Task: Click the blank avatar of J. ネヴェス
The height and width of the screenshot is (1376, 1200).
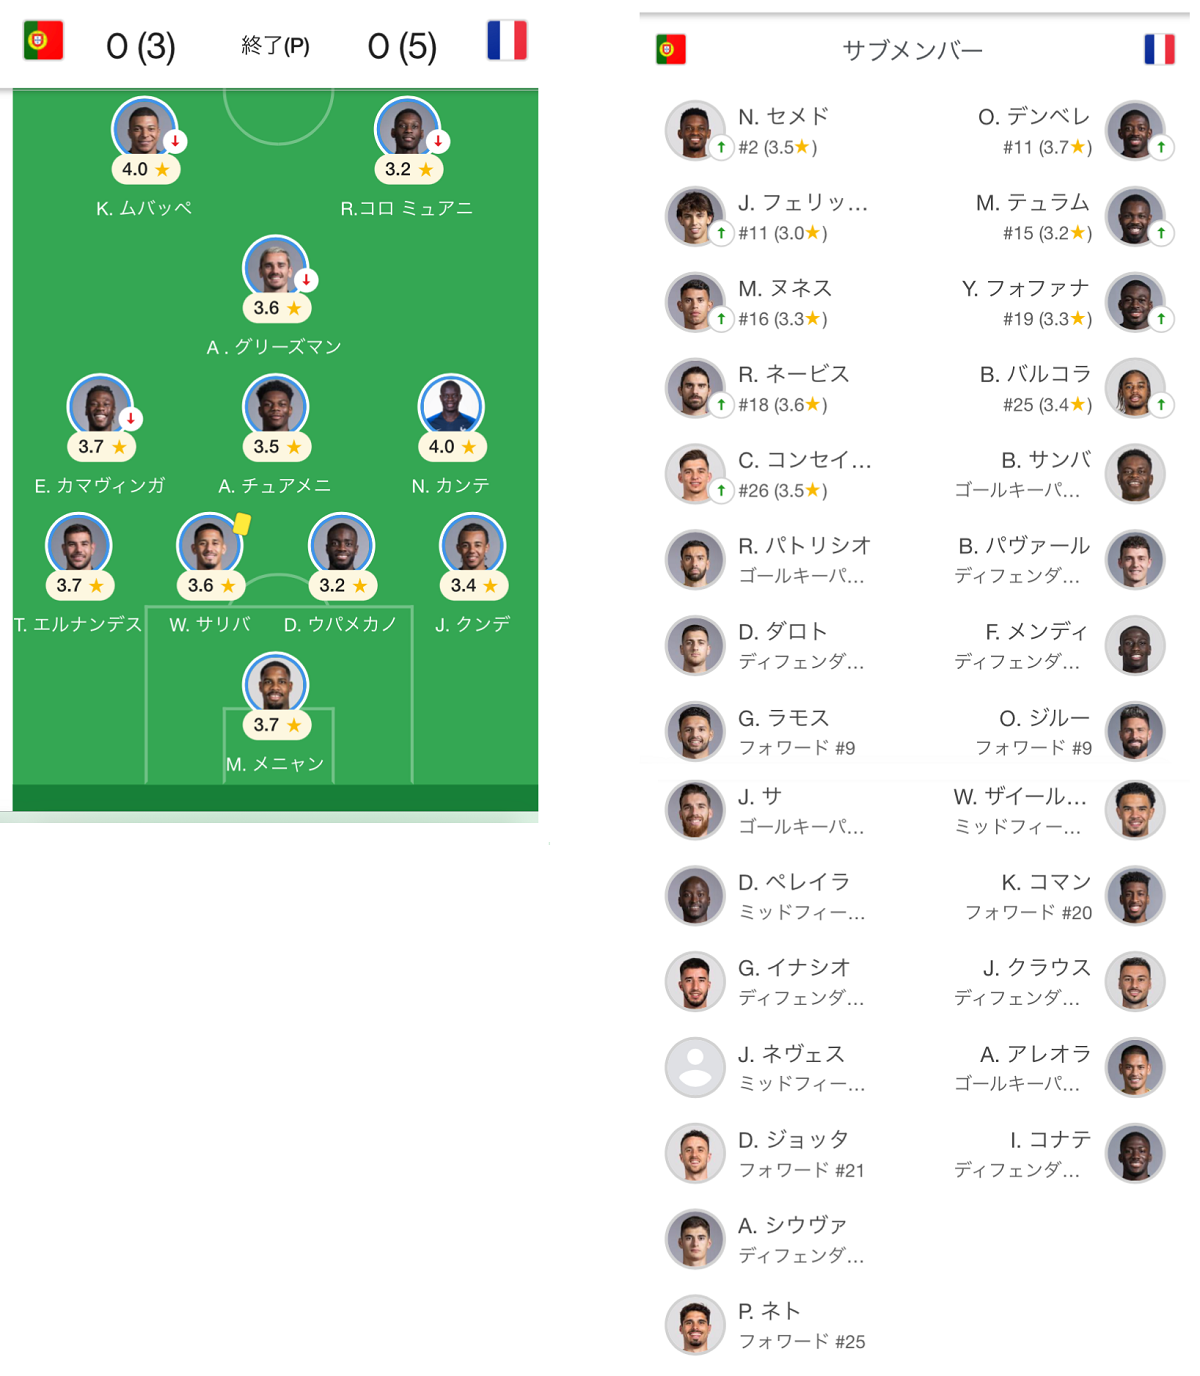Action: [695, 1067]
